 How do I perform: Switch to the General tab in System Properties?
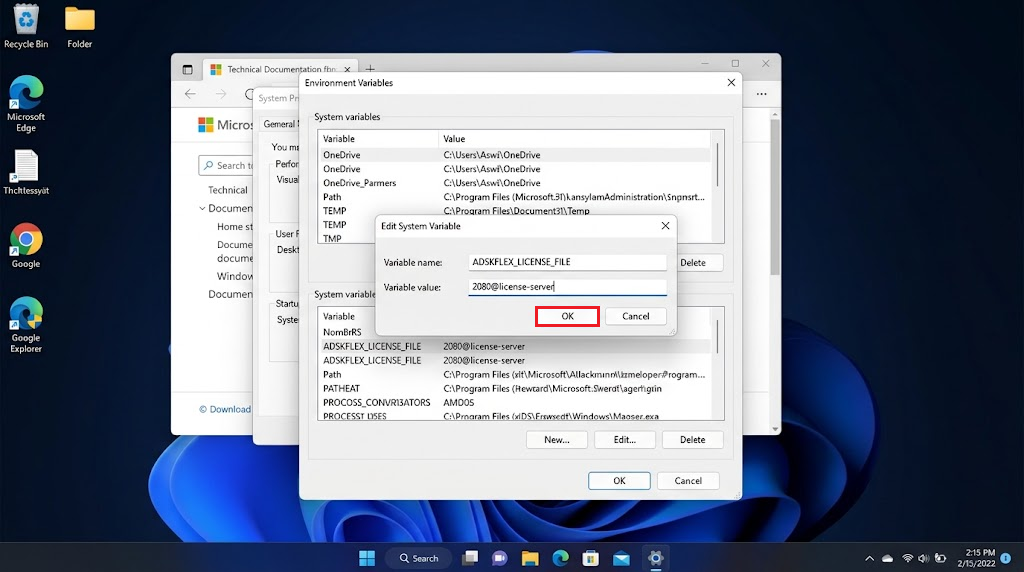[279, 124]
